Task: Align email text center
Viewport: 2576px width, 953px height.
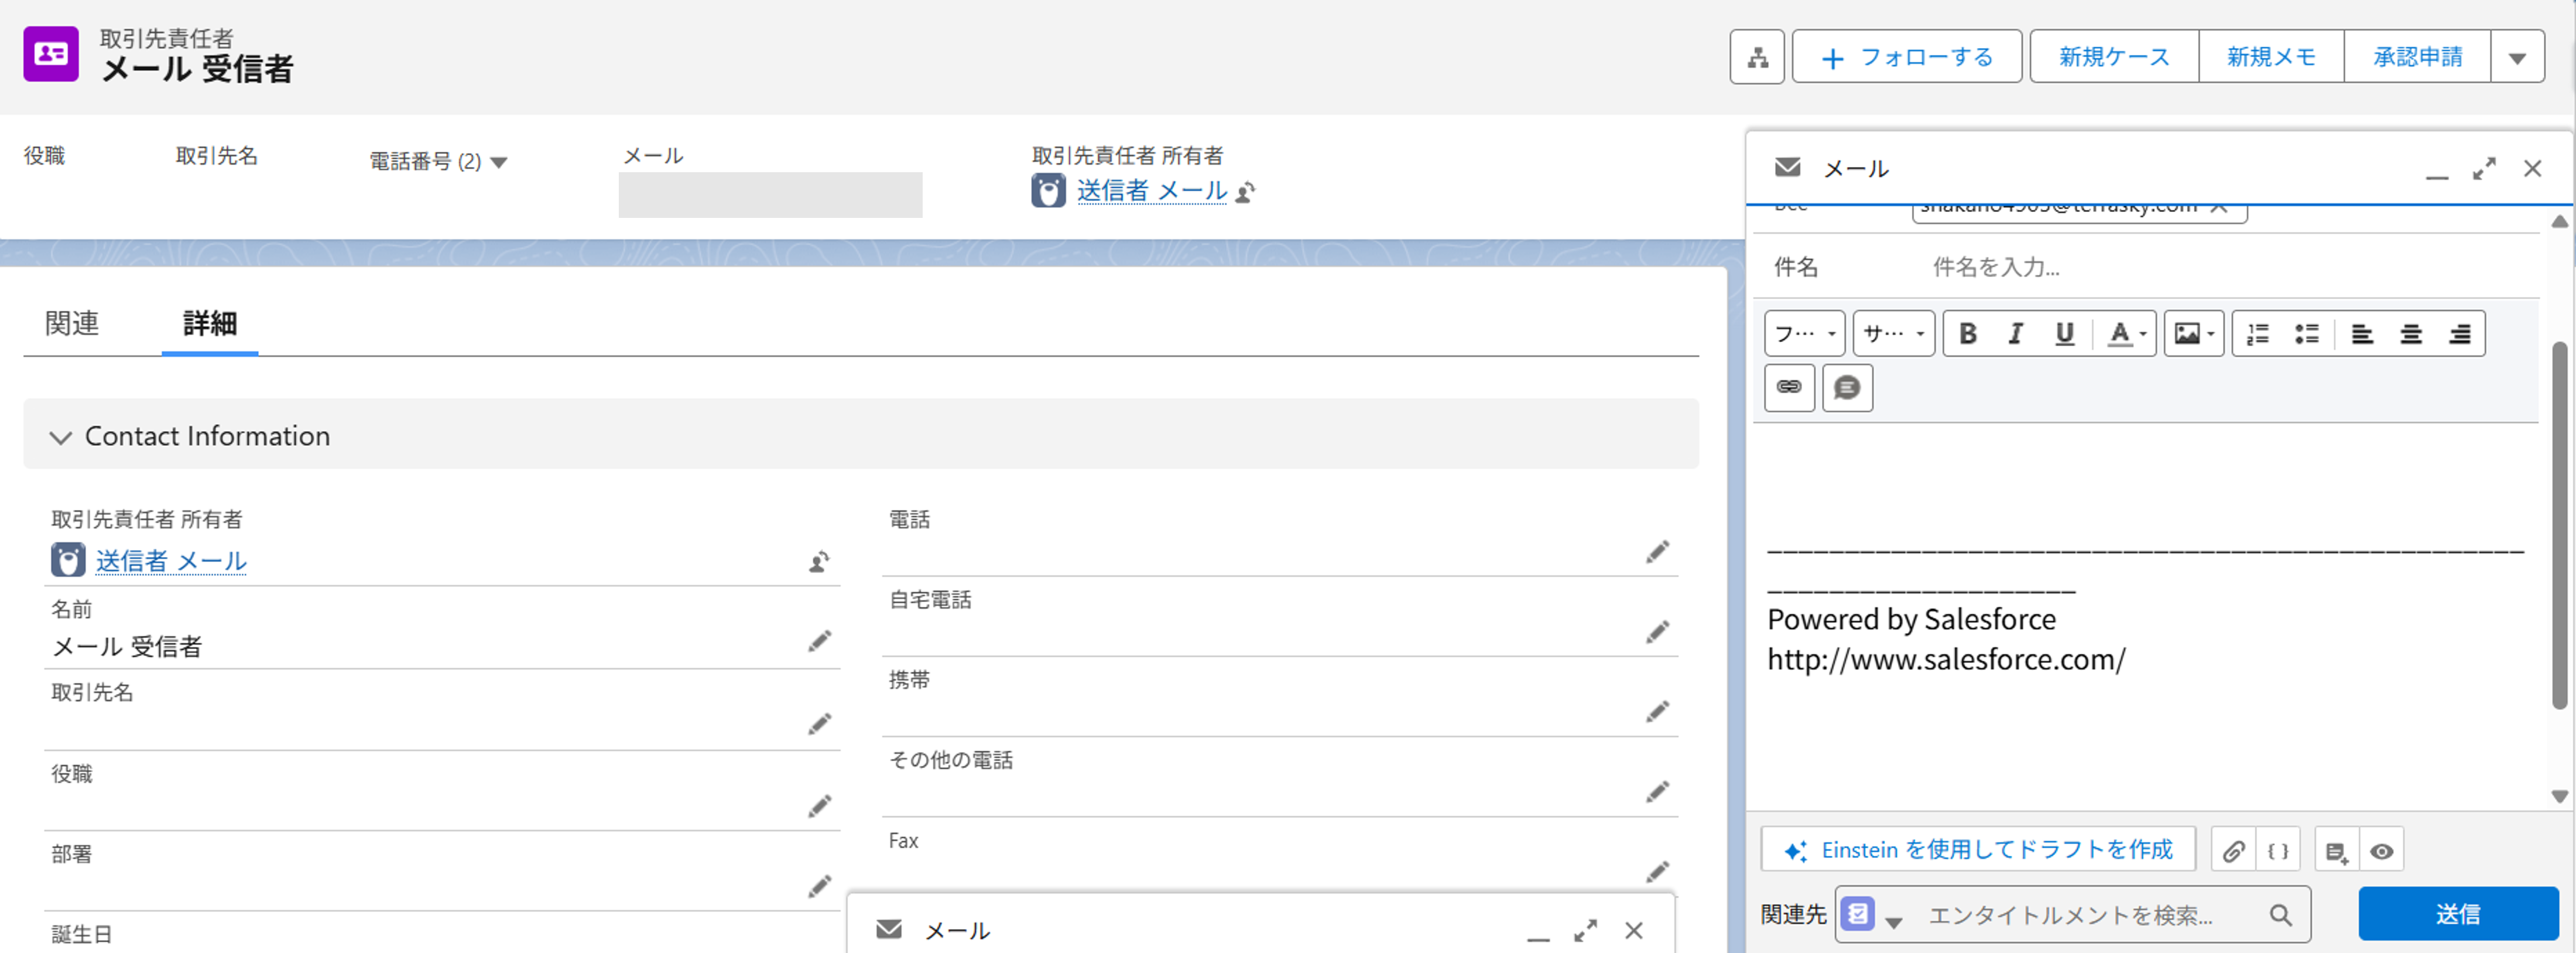Action: tap(2410, 334)
